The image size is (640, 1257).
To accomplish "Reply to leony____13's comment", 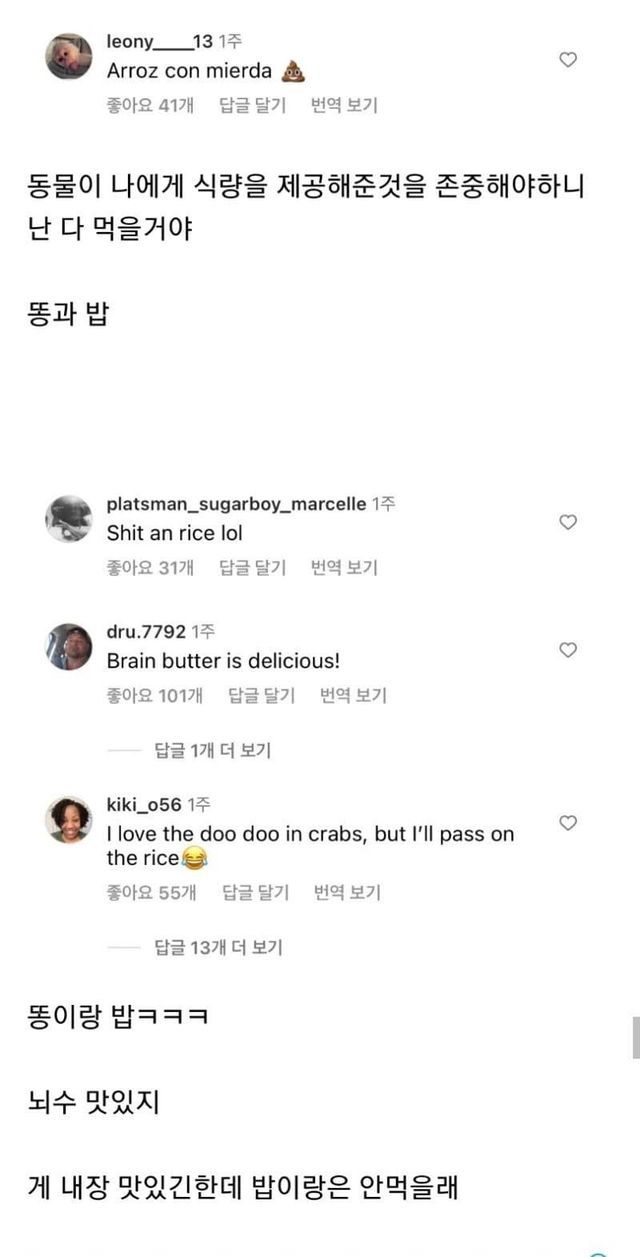I will click(252, 105).
